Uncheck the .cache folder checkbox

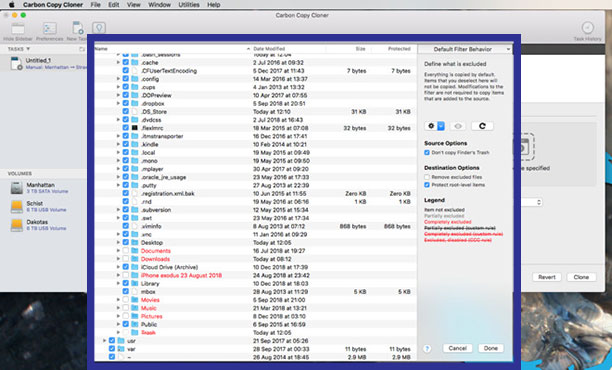[125, 62]
